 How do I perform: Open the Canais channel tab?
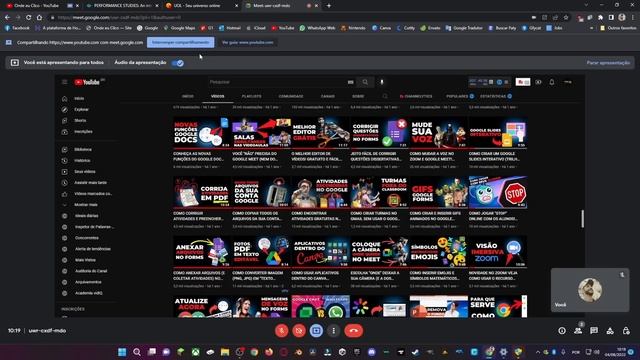coord(327,96)
